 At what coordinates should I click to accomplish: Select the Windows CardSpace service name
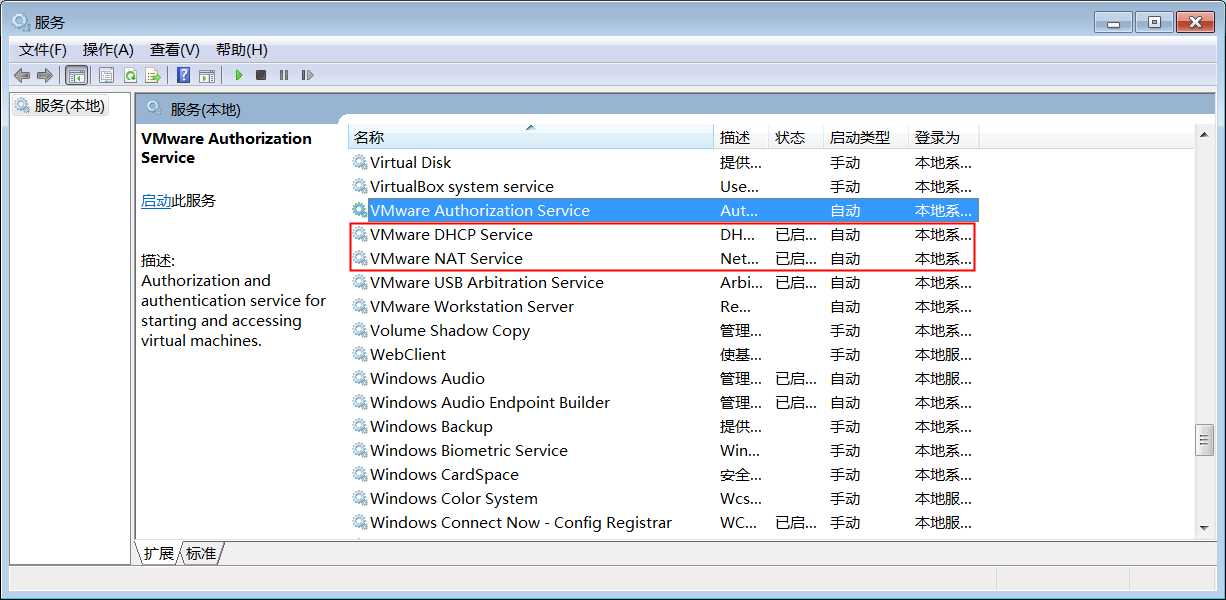point(444,474)
